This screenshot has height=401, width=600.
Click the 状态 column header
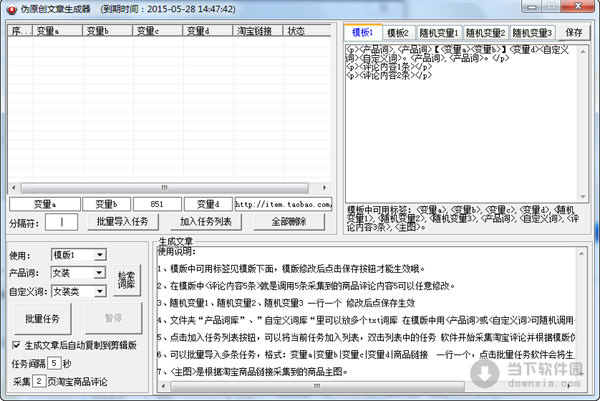coord(307,31)
